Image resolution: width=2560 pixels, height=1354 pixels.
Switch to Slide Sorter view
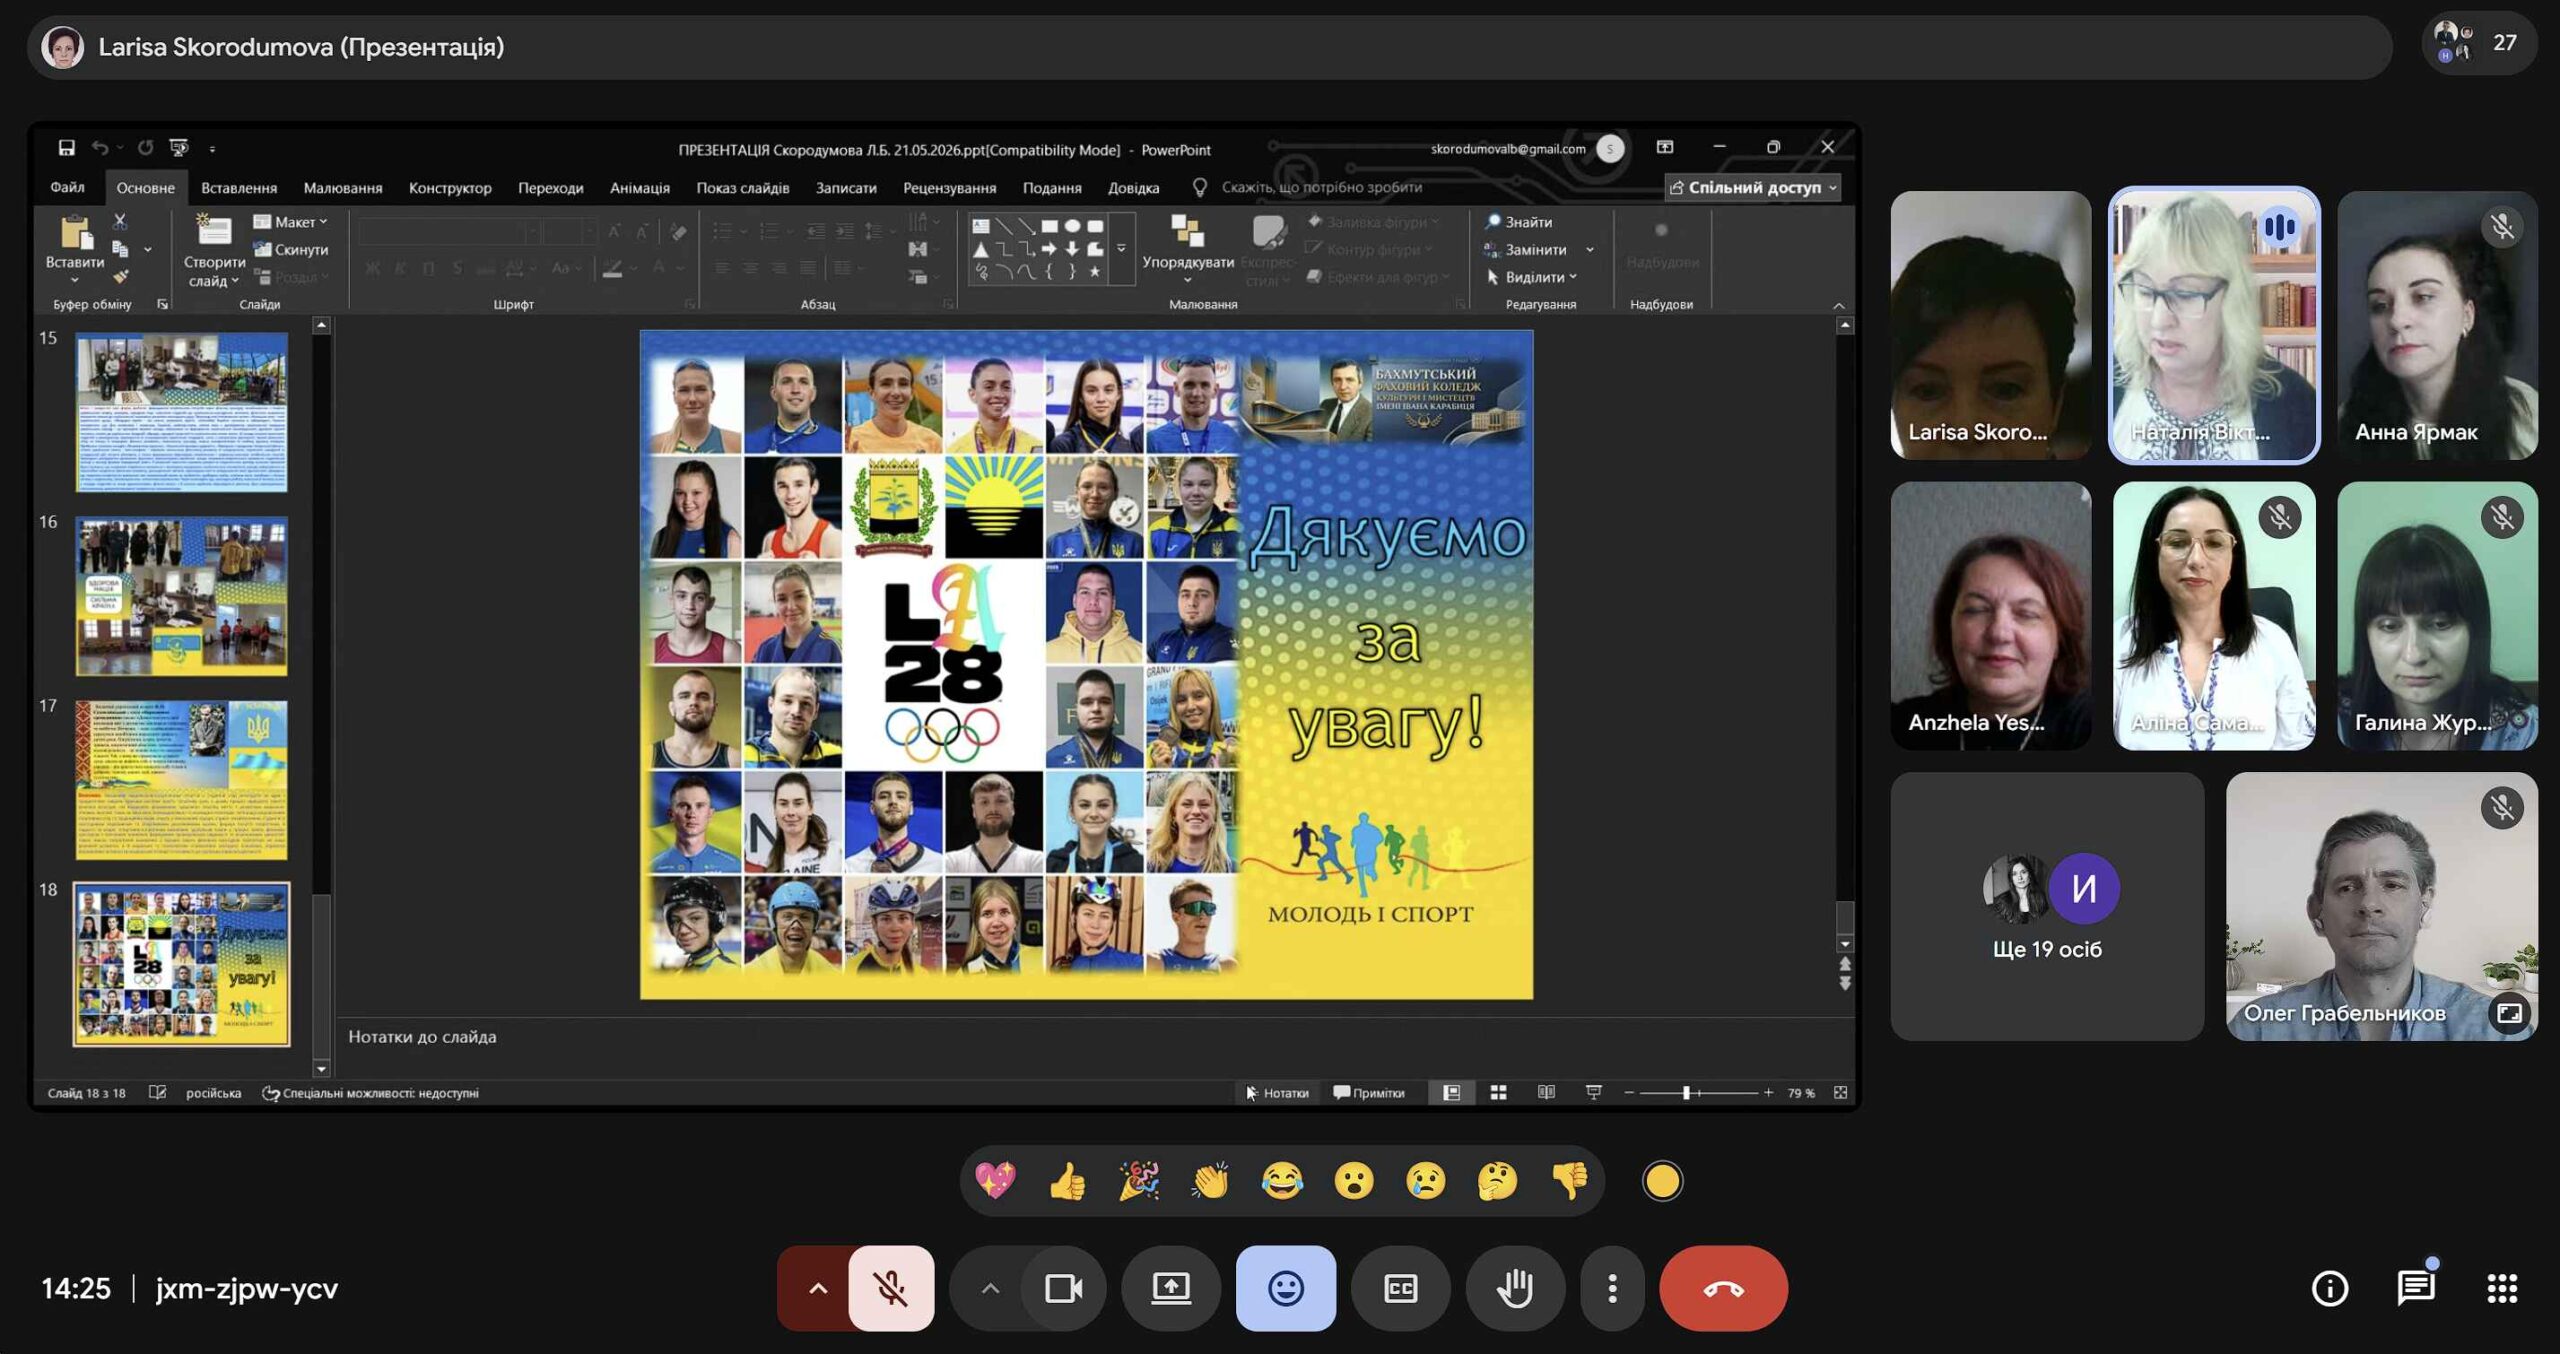[x=1498, y=1092]
